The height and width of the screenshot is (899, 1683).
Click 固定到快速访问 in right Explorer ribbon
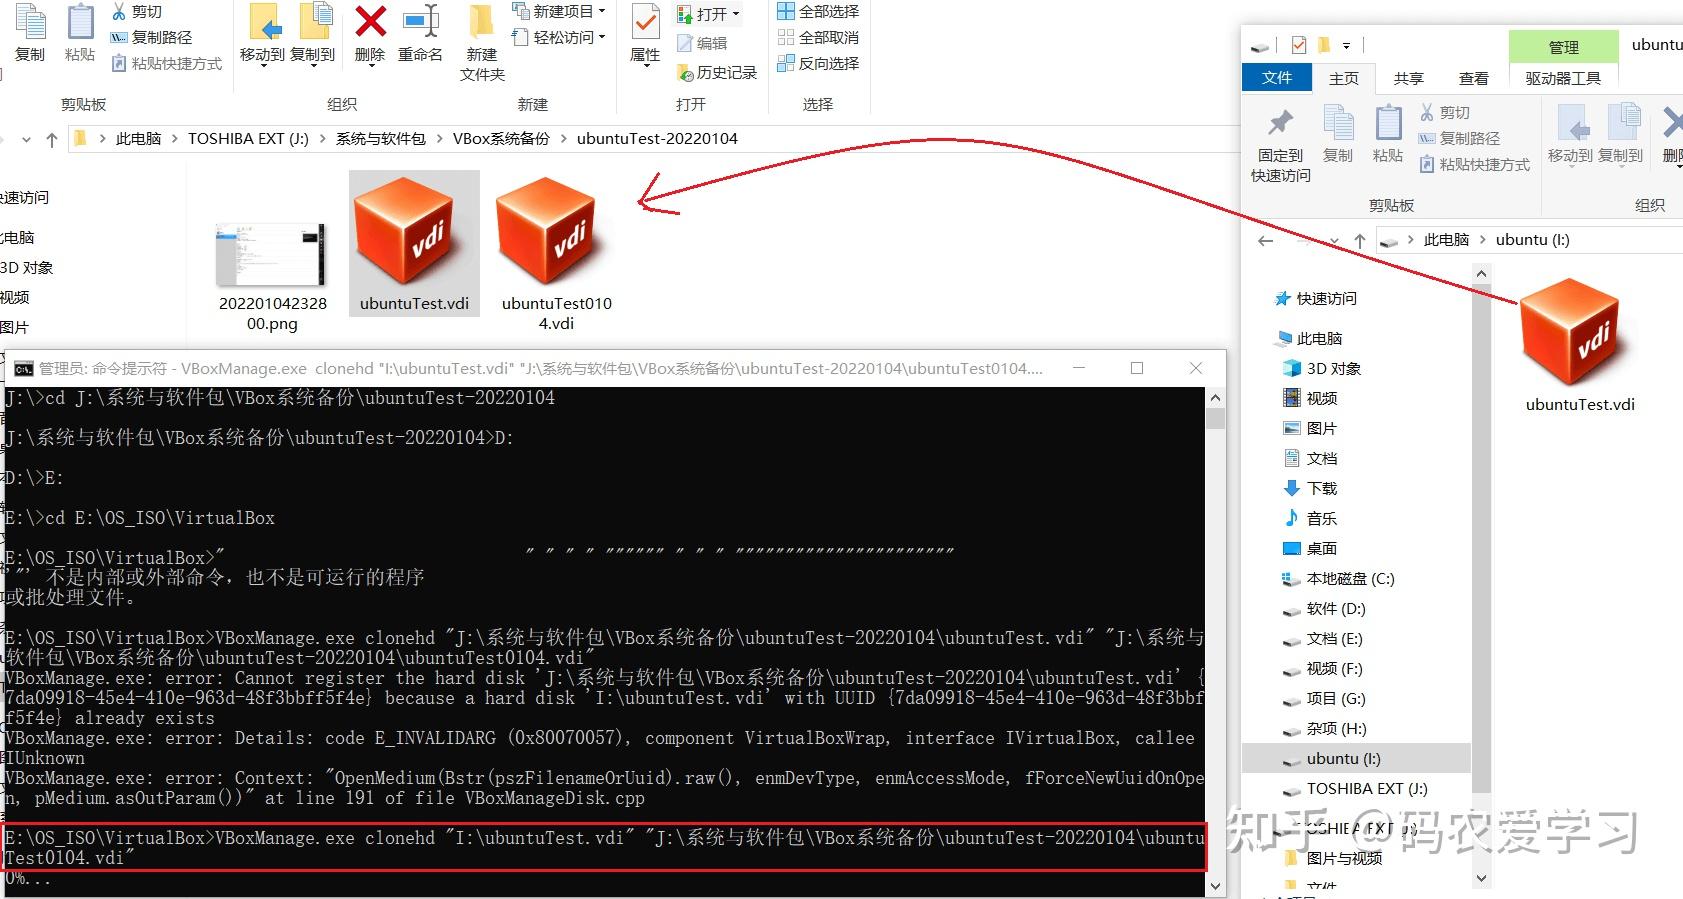click(1280, 145)
